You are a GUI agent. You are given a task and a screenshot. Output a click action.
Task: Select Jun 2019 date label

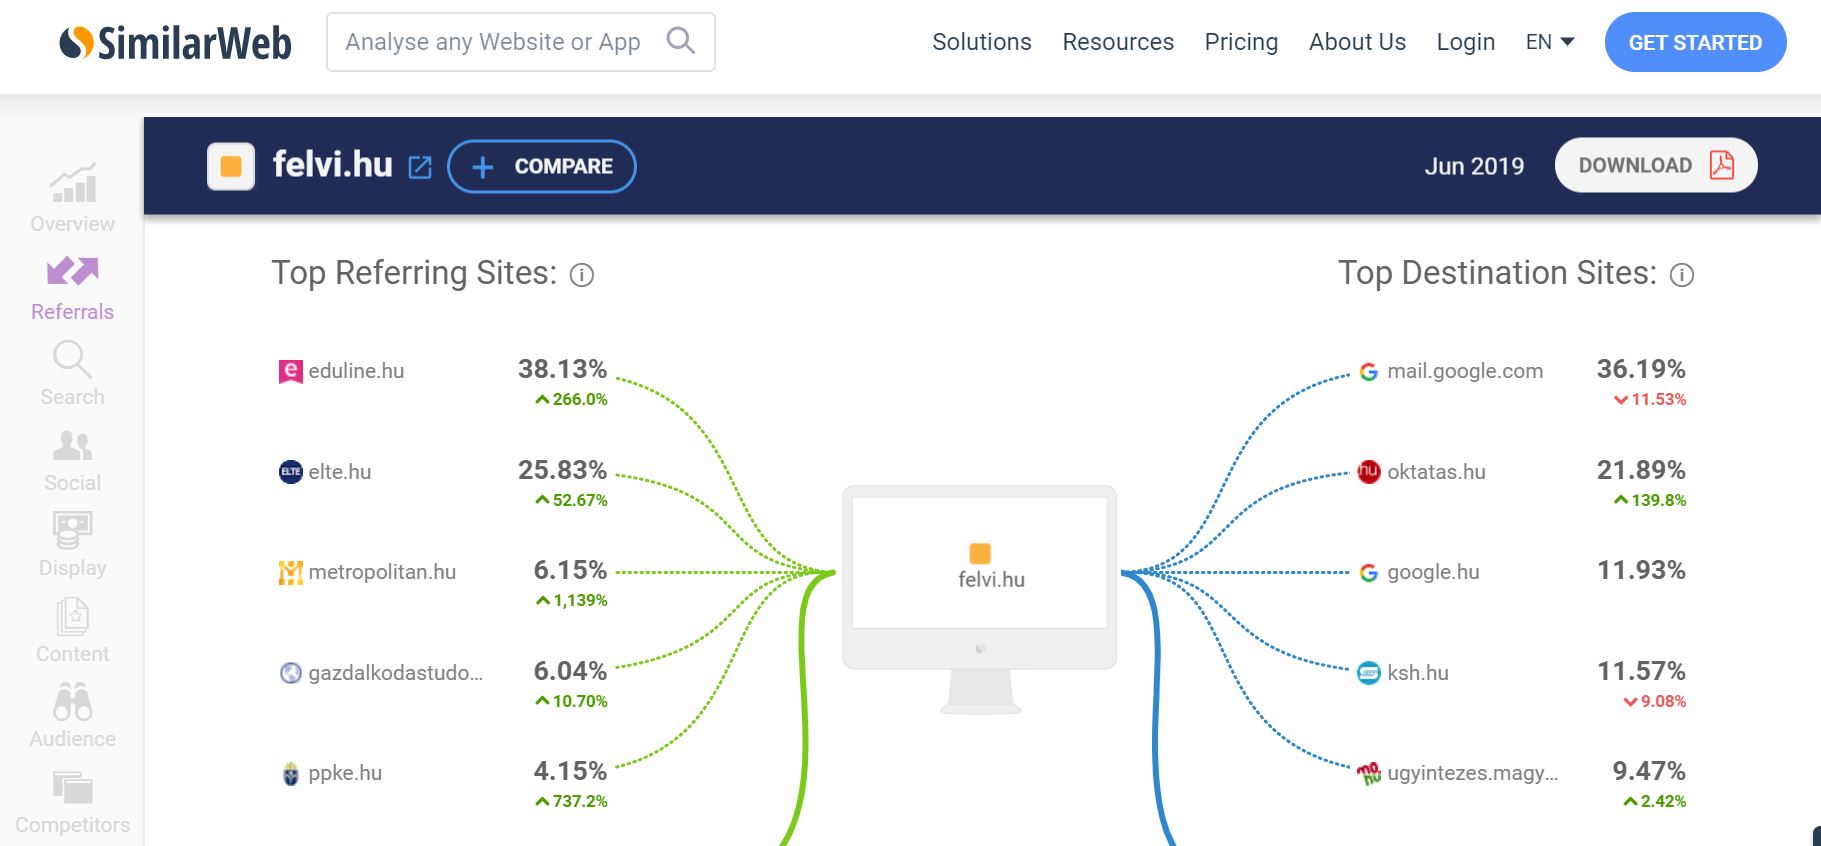pyautogui.click(x=1474, y=166)
